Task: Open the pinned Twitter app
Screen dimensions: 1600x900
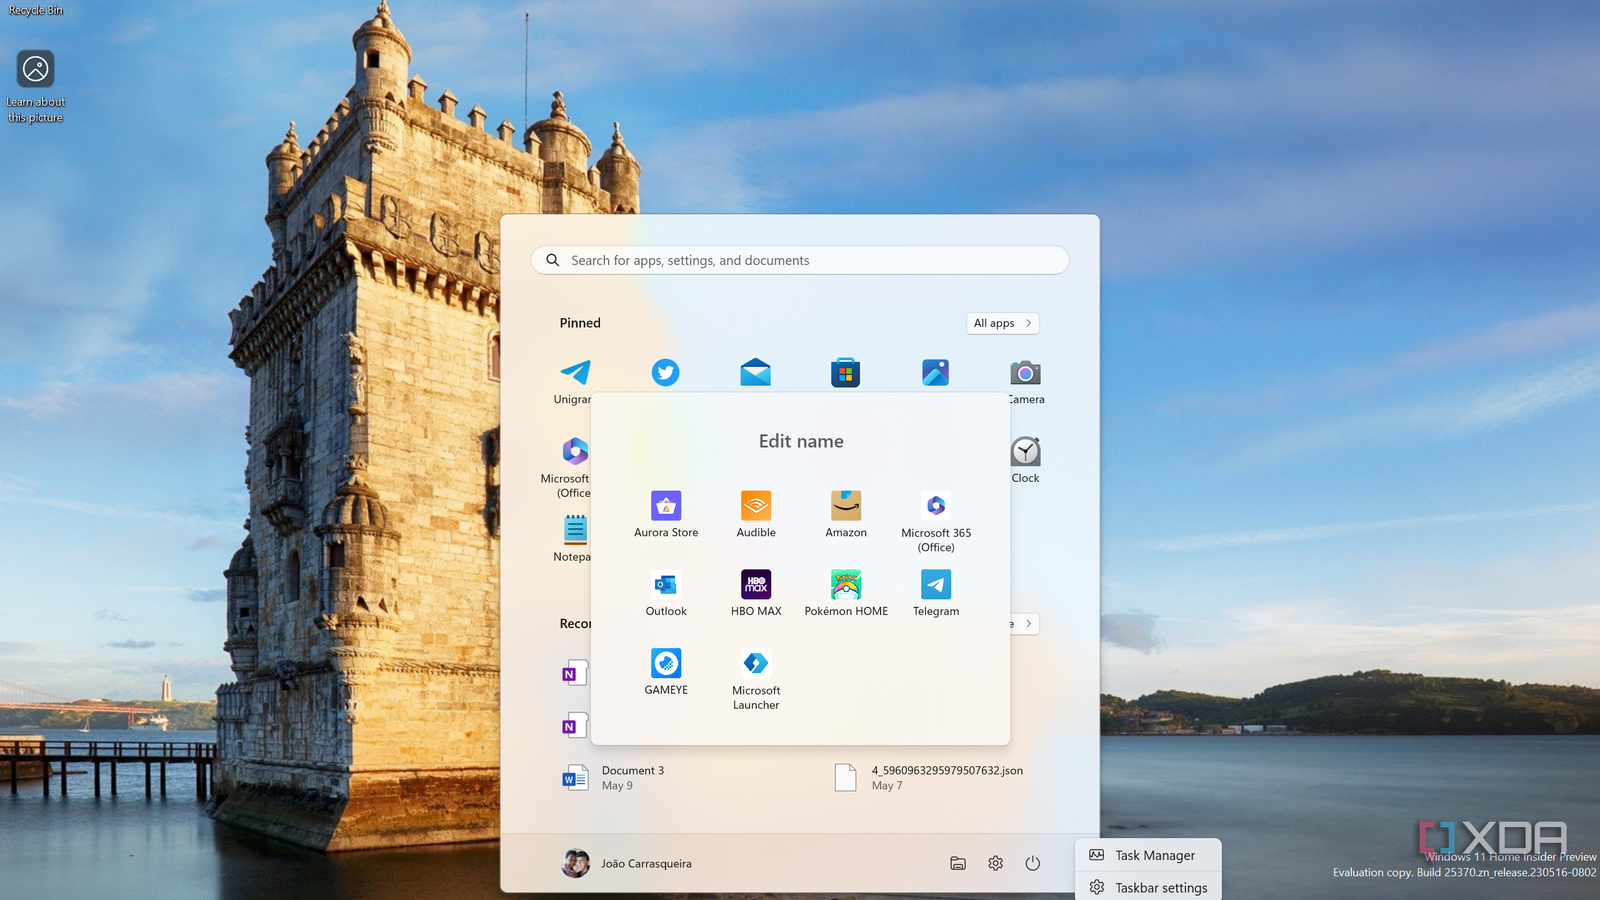Action: click(665, 372)
